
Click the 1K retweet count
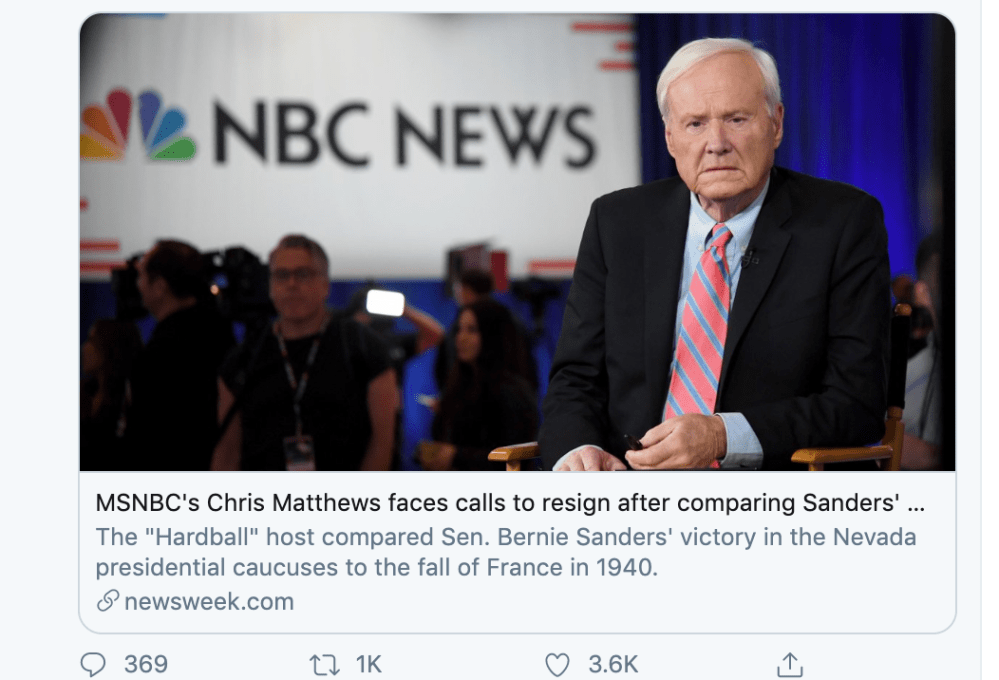(369, 664)
